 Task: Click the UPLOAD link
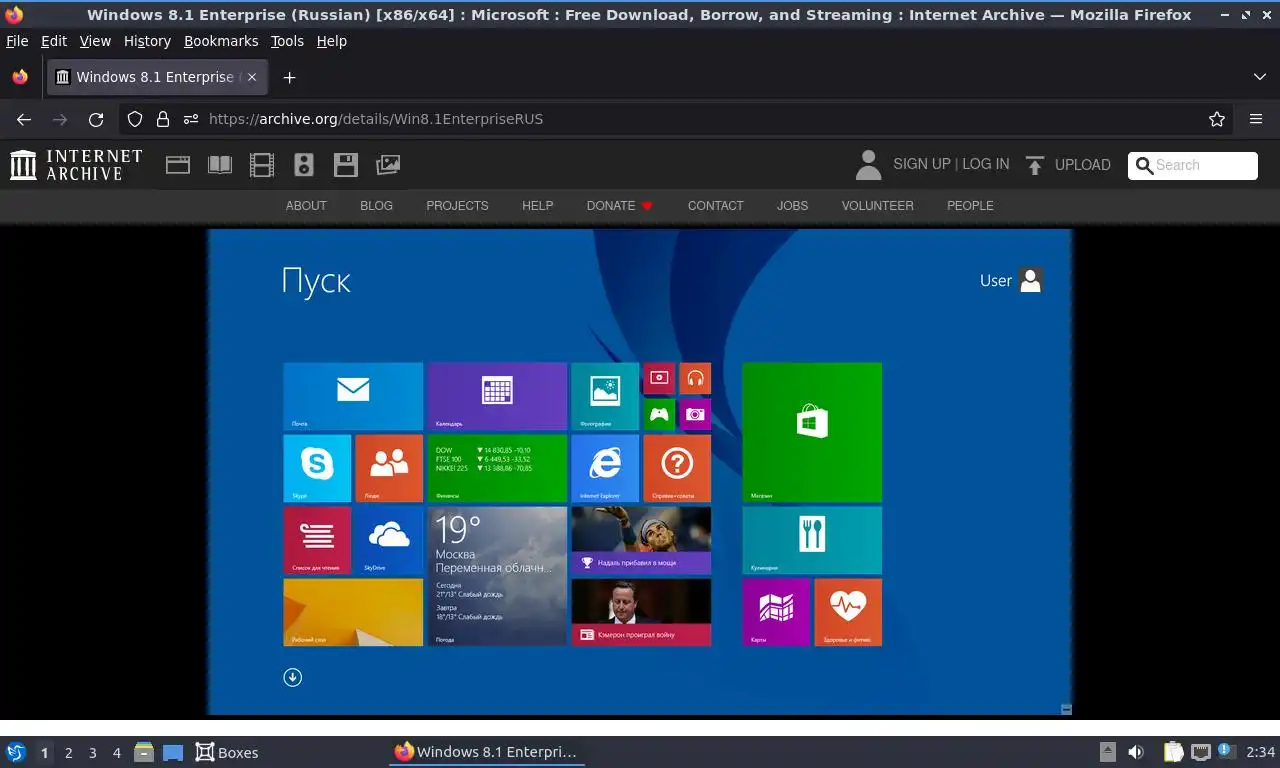tap(1083, 165)
